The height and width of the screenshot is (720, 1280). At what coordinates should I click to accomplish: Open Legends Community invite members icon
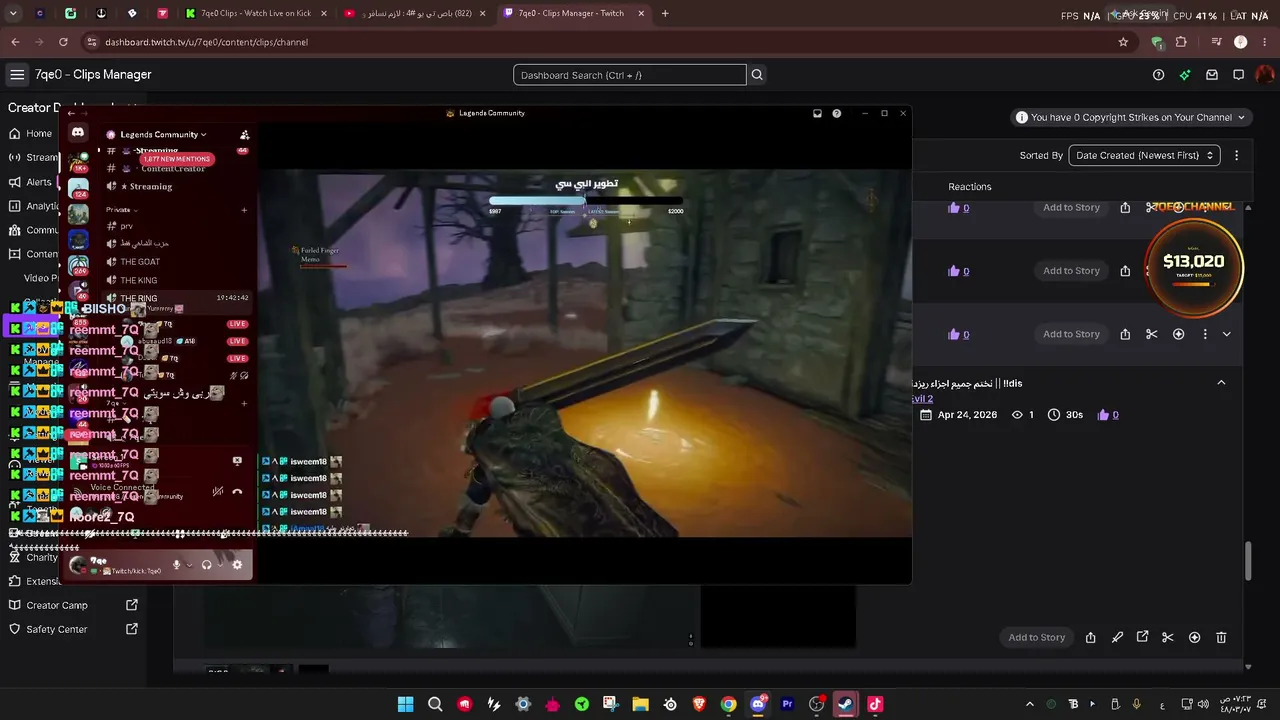point(245,135)
